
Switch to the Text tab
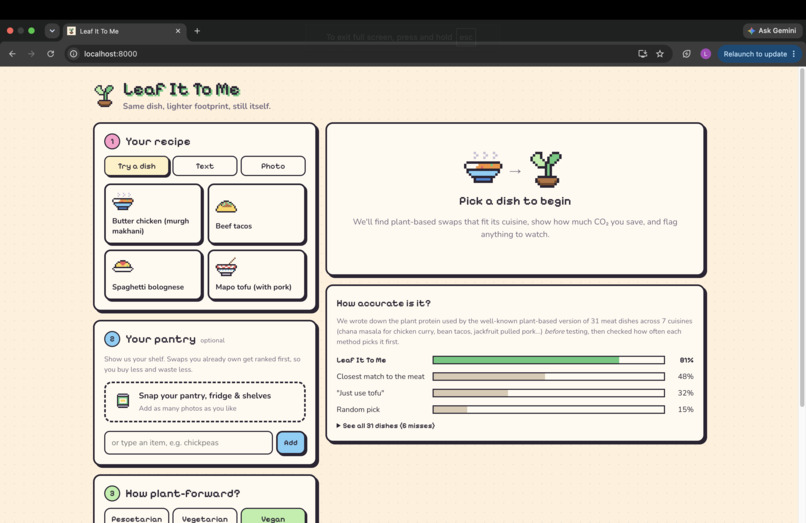[x=205, y=166]
